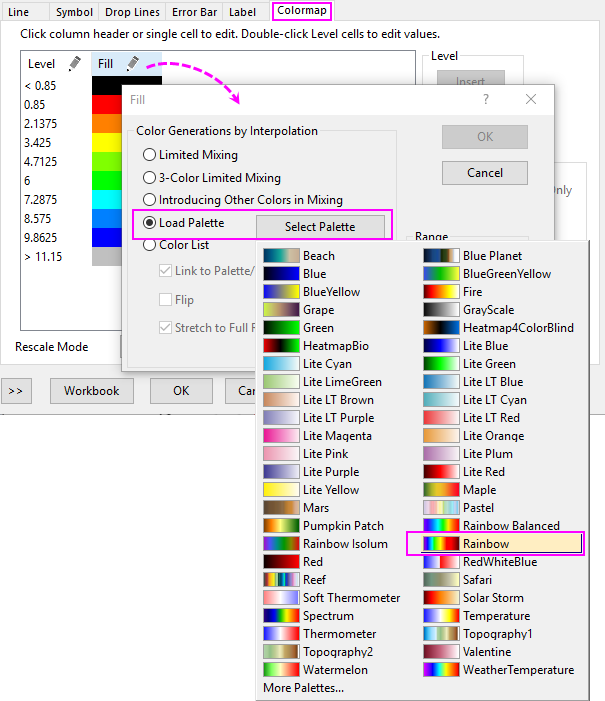The height and width of the screenshot is (701, 605).
Task: Click the cyan fill swatch at 7.2875
Action: coord(107,199)
